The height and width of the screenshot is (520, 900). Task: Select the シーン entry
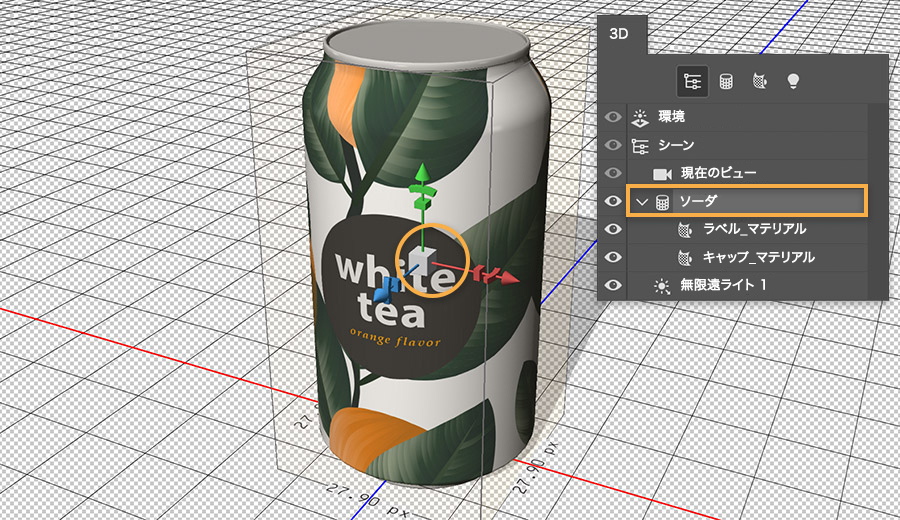click(x=747, y=145)
